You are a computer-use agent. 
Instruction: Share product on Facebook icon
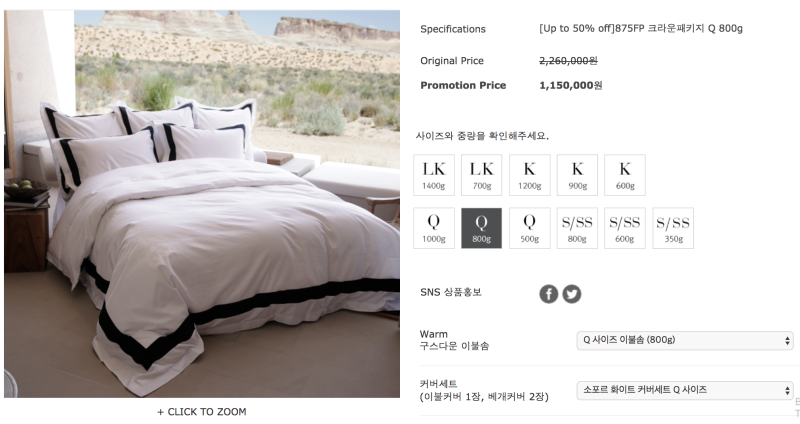(548, 294)
